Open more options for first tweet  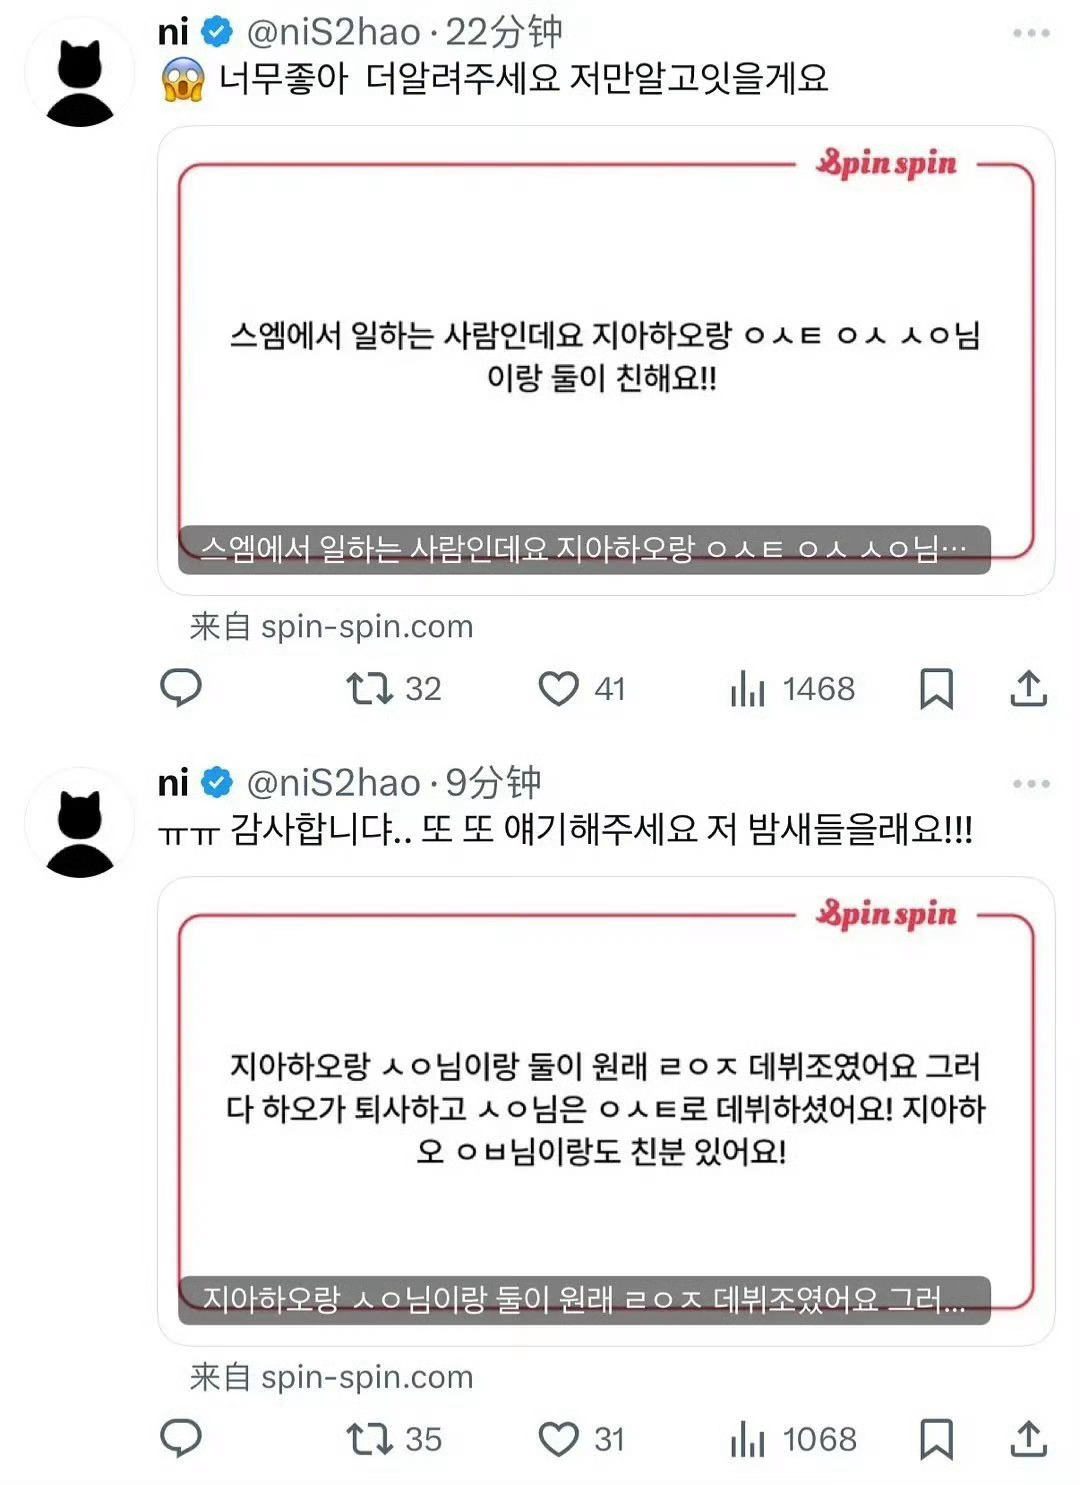click(1031, 33)
